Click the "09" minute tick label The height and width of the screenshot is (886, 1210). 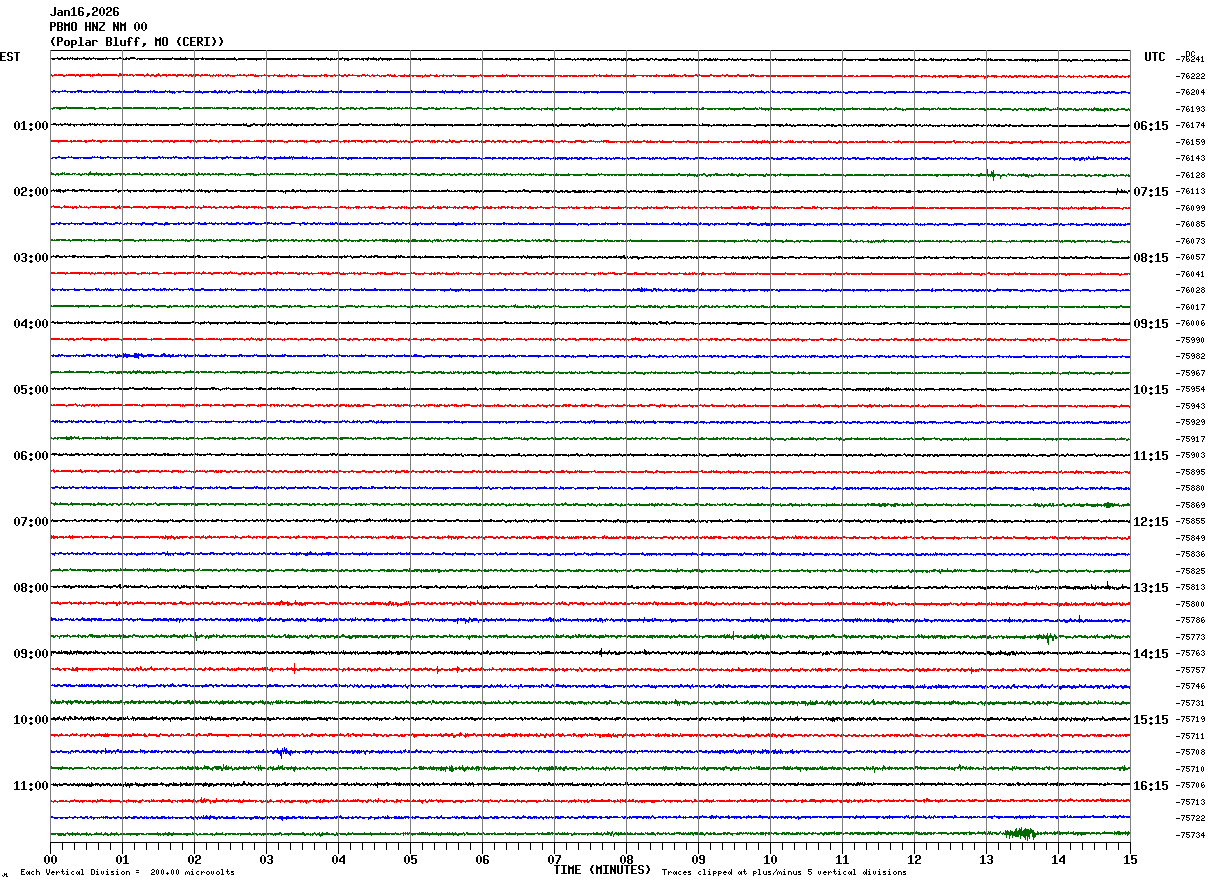(x=698, y=859)
